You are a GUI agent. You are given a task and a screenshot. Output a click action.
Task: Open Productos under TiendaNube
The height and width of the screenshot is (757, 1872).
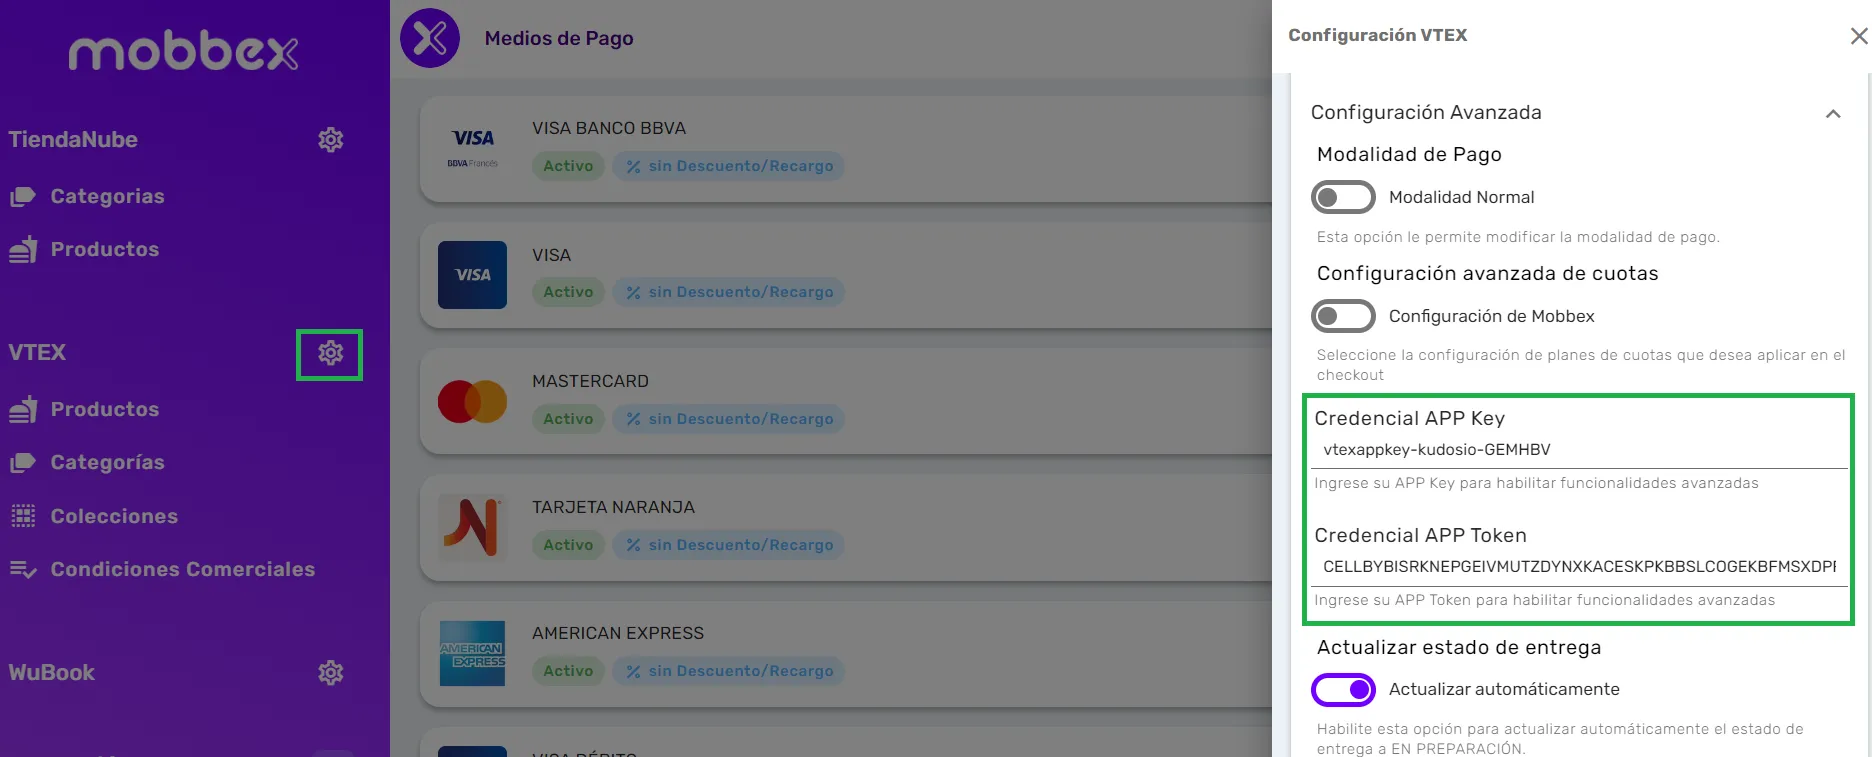click(x=105, y=249)
